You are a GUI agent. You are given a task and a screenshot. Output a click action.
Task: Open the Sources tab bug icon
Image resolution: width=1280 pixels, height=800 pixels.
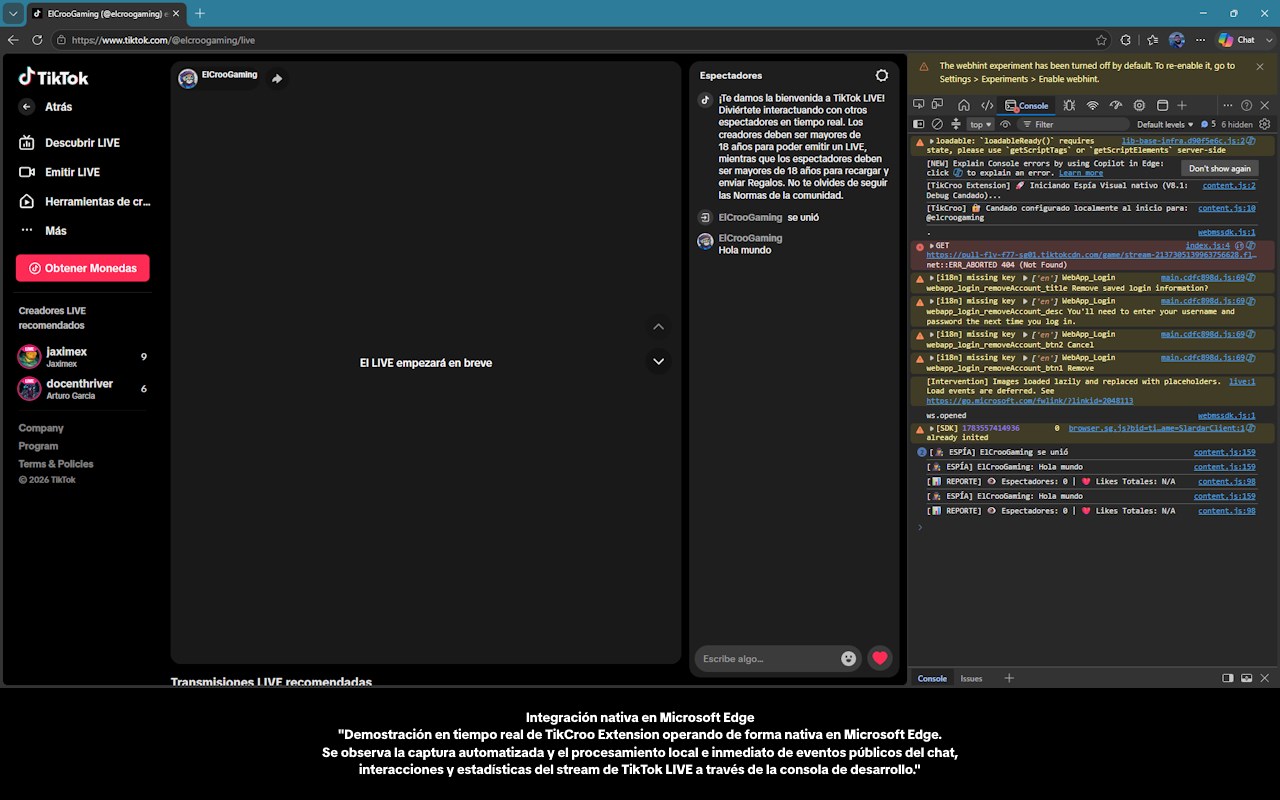(x=1069, y=105)
